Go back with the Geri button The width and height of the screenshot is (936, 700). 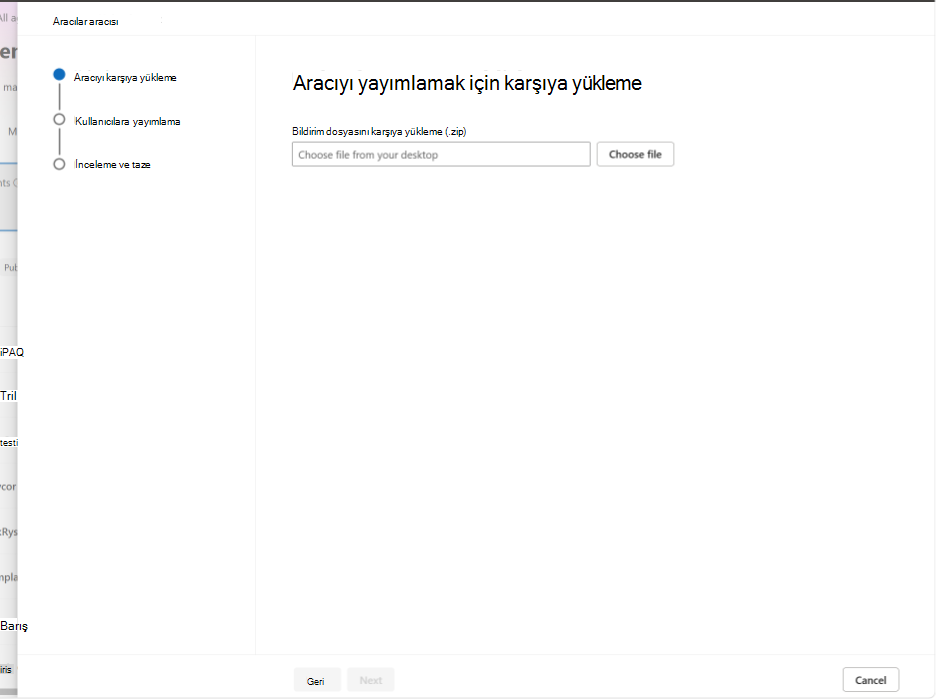(316, 680)
